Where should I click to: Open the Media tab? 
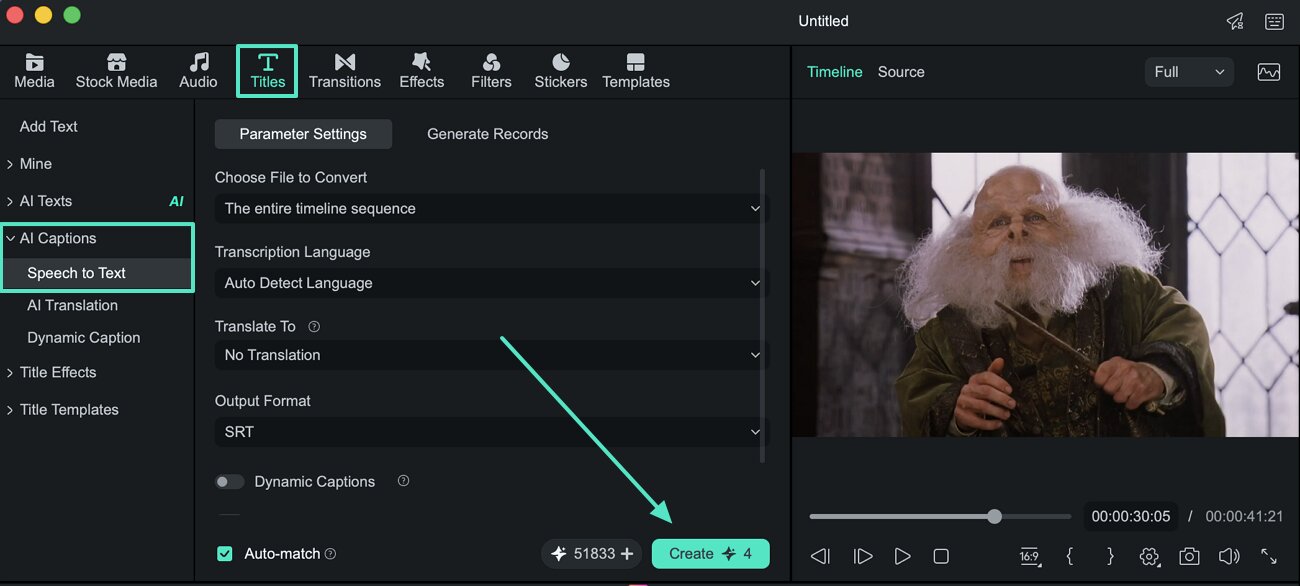tap(34, 71)
